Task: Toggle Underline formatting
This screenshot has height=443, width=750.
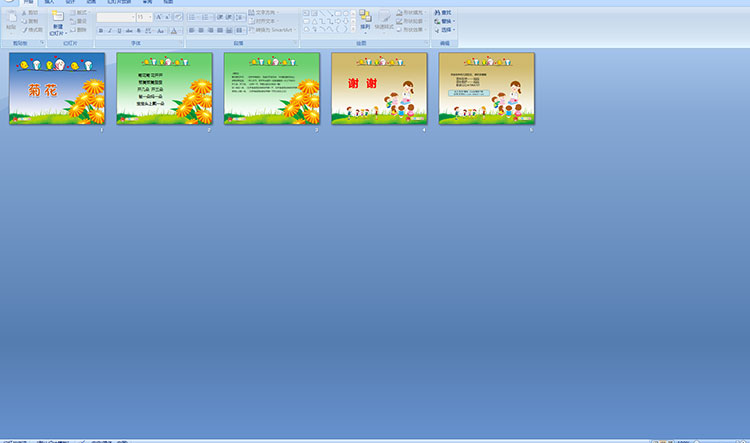Action: tap(119, 31)
